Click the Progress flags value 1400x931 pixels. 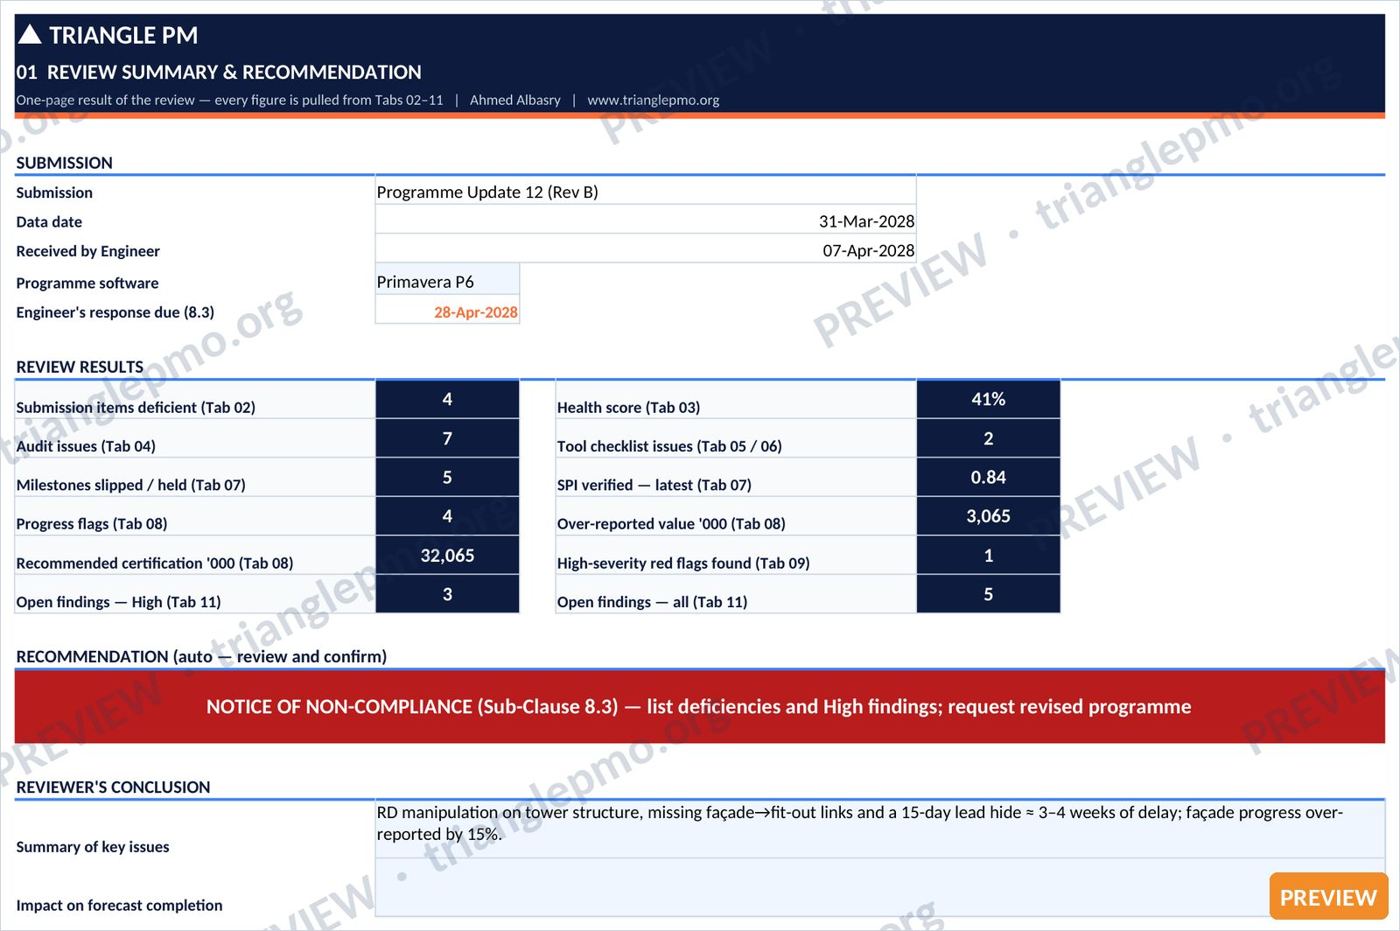point(447,516)
